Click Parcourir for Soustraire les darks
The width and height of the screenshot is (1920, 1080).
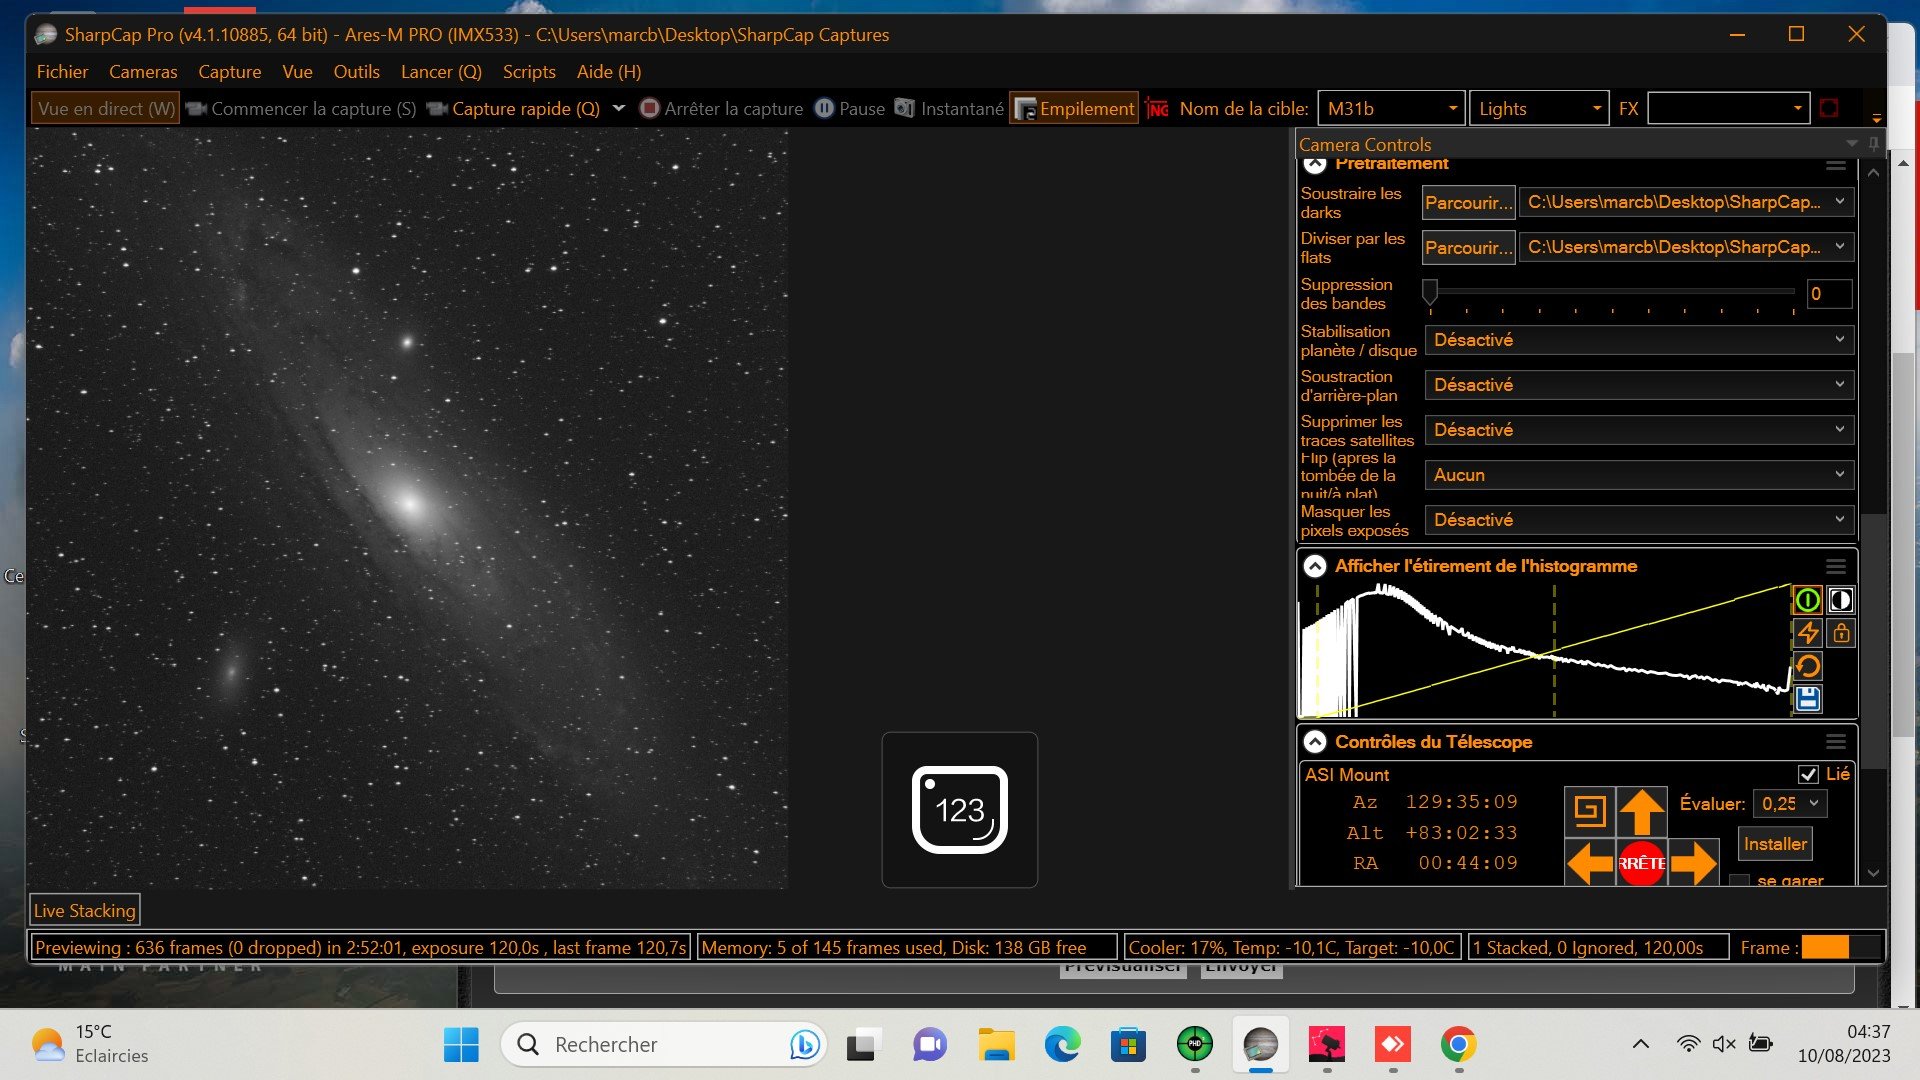(1468, 202)
